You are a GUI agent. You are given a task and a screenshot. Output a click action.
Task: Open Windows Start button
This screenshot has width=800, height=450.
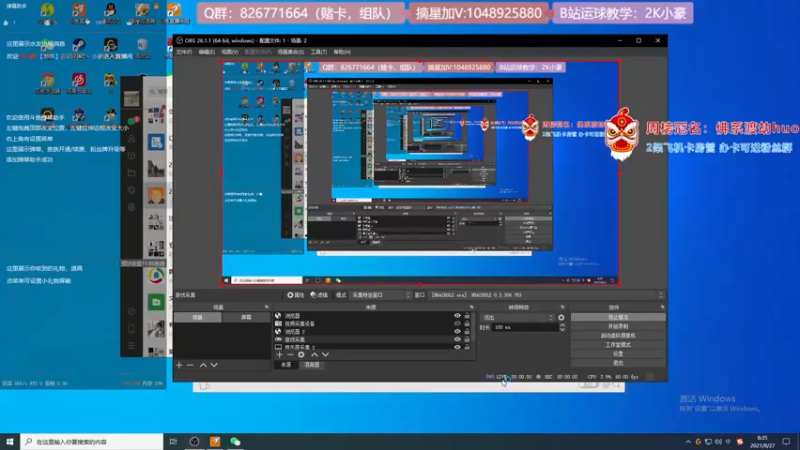(10, 442)
